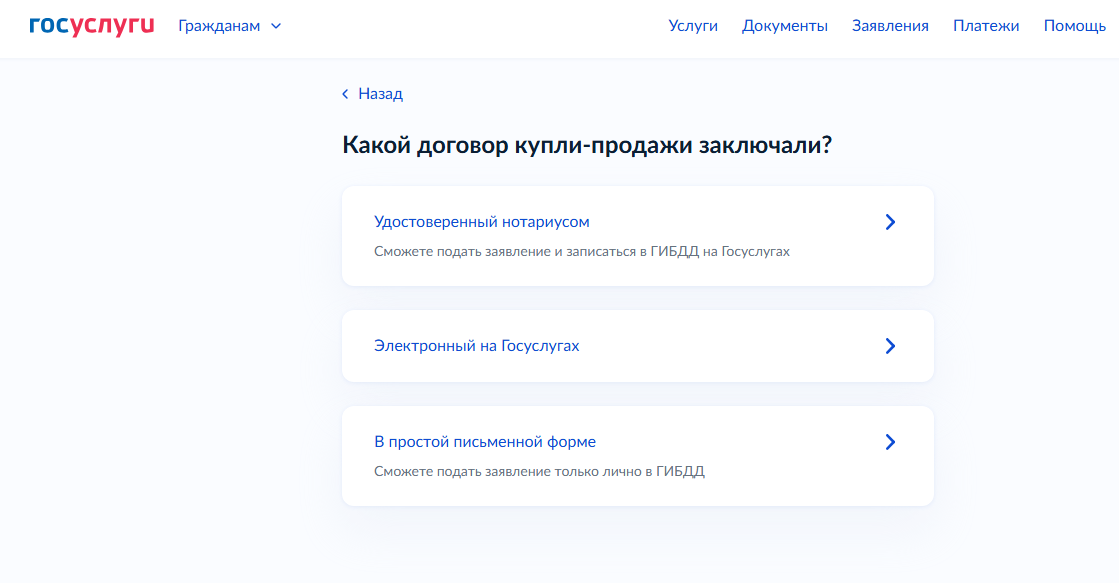Viewport: 1119px width, 583px height.
Task: Click the back arrow icon beside Назад
Action: click(345, 94)
